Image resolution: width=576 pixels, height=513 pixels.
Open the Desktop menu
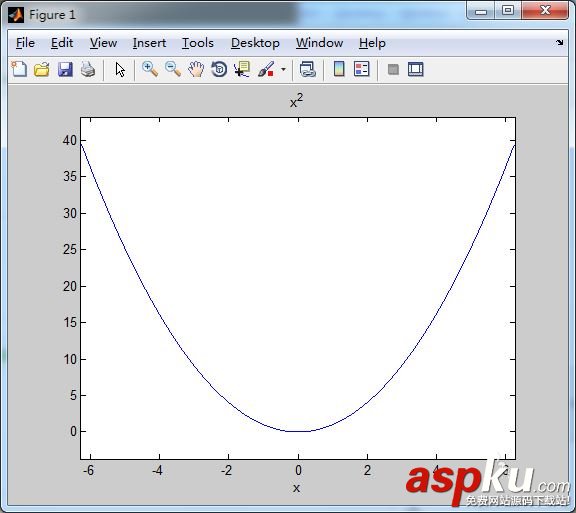click(x=255, y=43)
